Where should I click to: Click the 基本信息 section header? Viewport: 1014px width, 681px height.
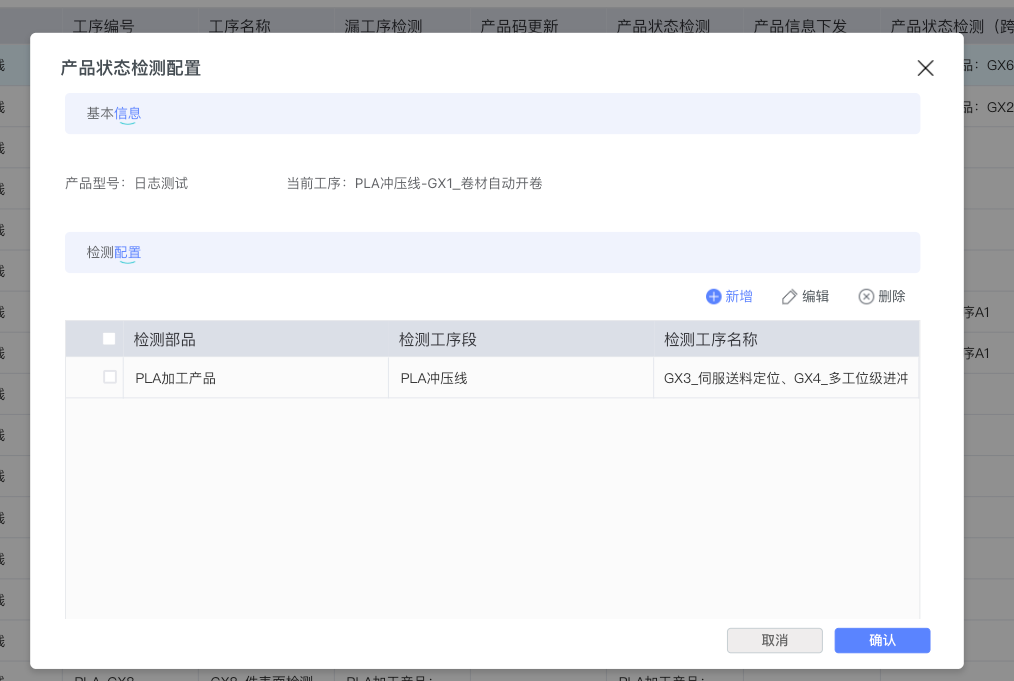[x=114, y=114]
